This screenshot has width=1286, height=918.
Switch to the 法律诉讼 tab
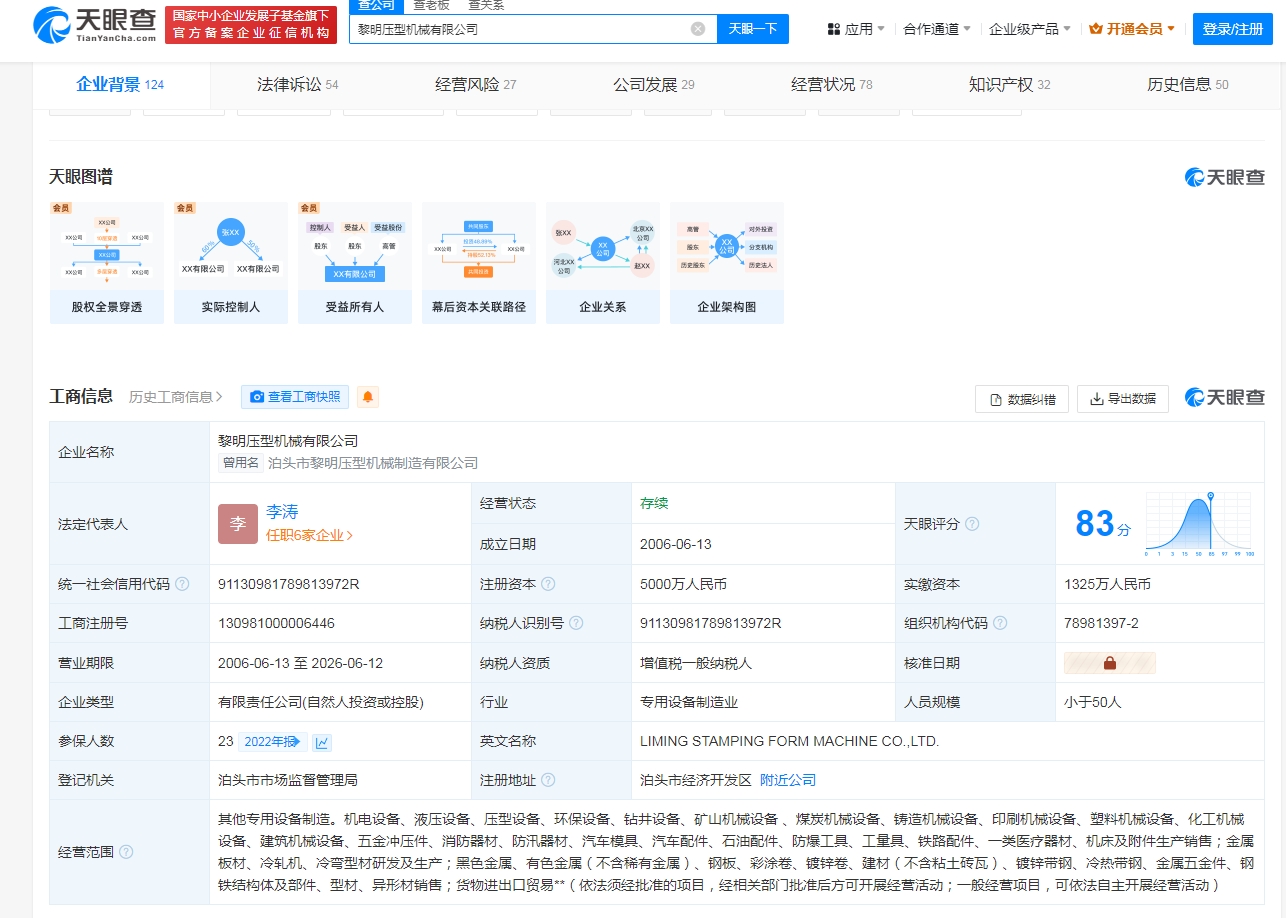(298, 85)
